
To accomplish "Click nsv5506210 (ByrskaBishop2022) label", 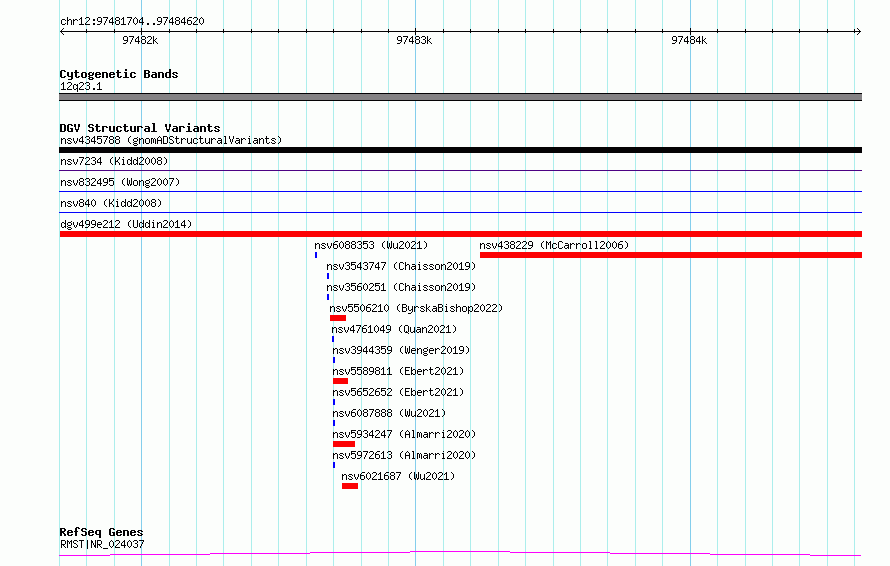I will [416, 308].
